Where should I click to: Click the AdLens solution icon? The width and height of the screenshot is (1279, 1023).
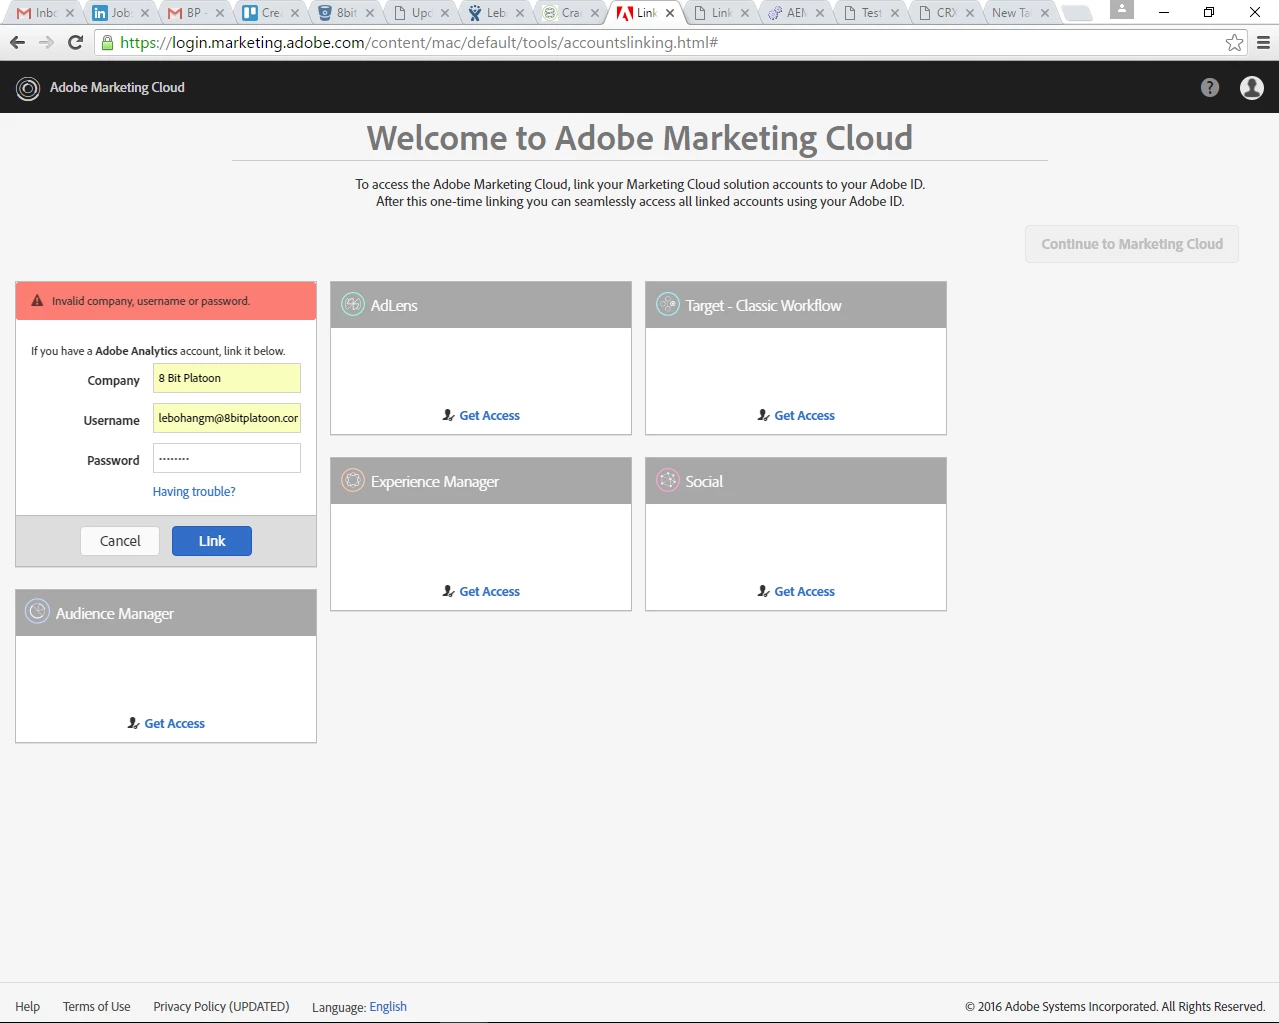pyautogui.click(x=353, y=305)
